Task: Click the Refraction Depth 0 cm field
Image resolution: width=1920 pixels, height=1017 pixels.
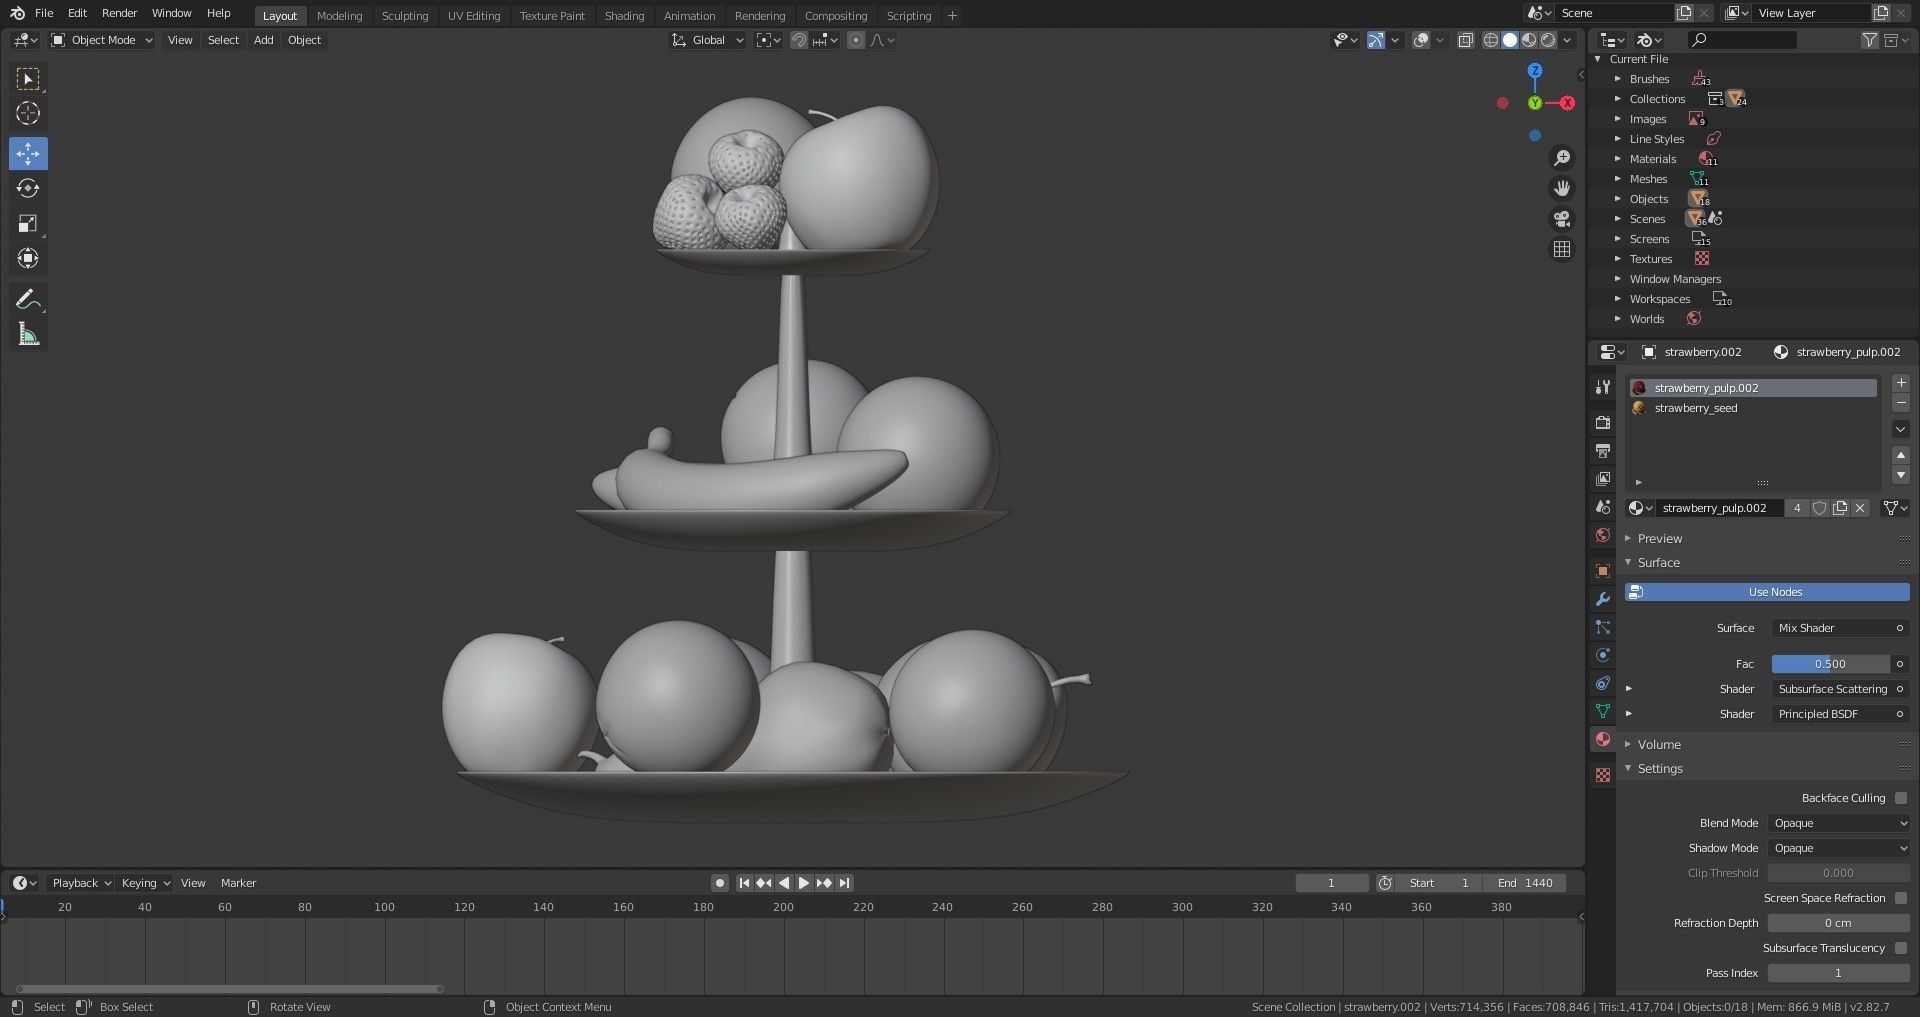Action: click(1838, 923)
